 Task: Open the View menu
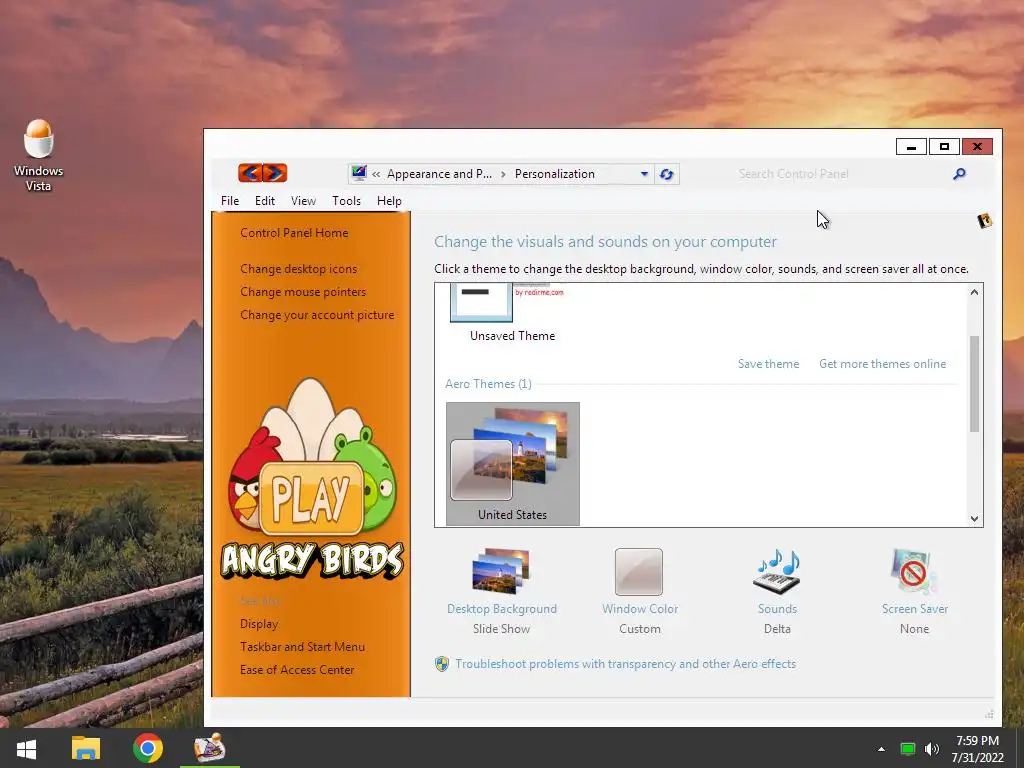coord(303,200)
